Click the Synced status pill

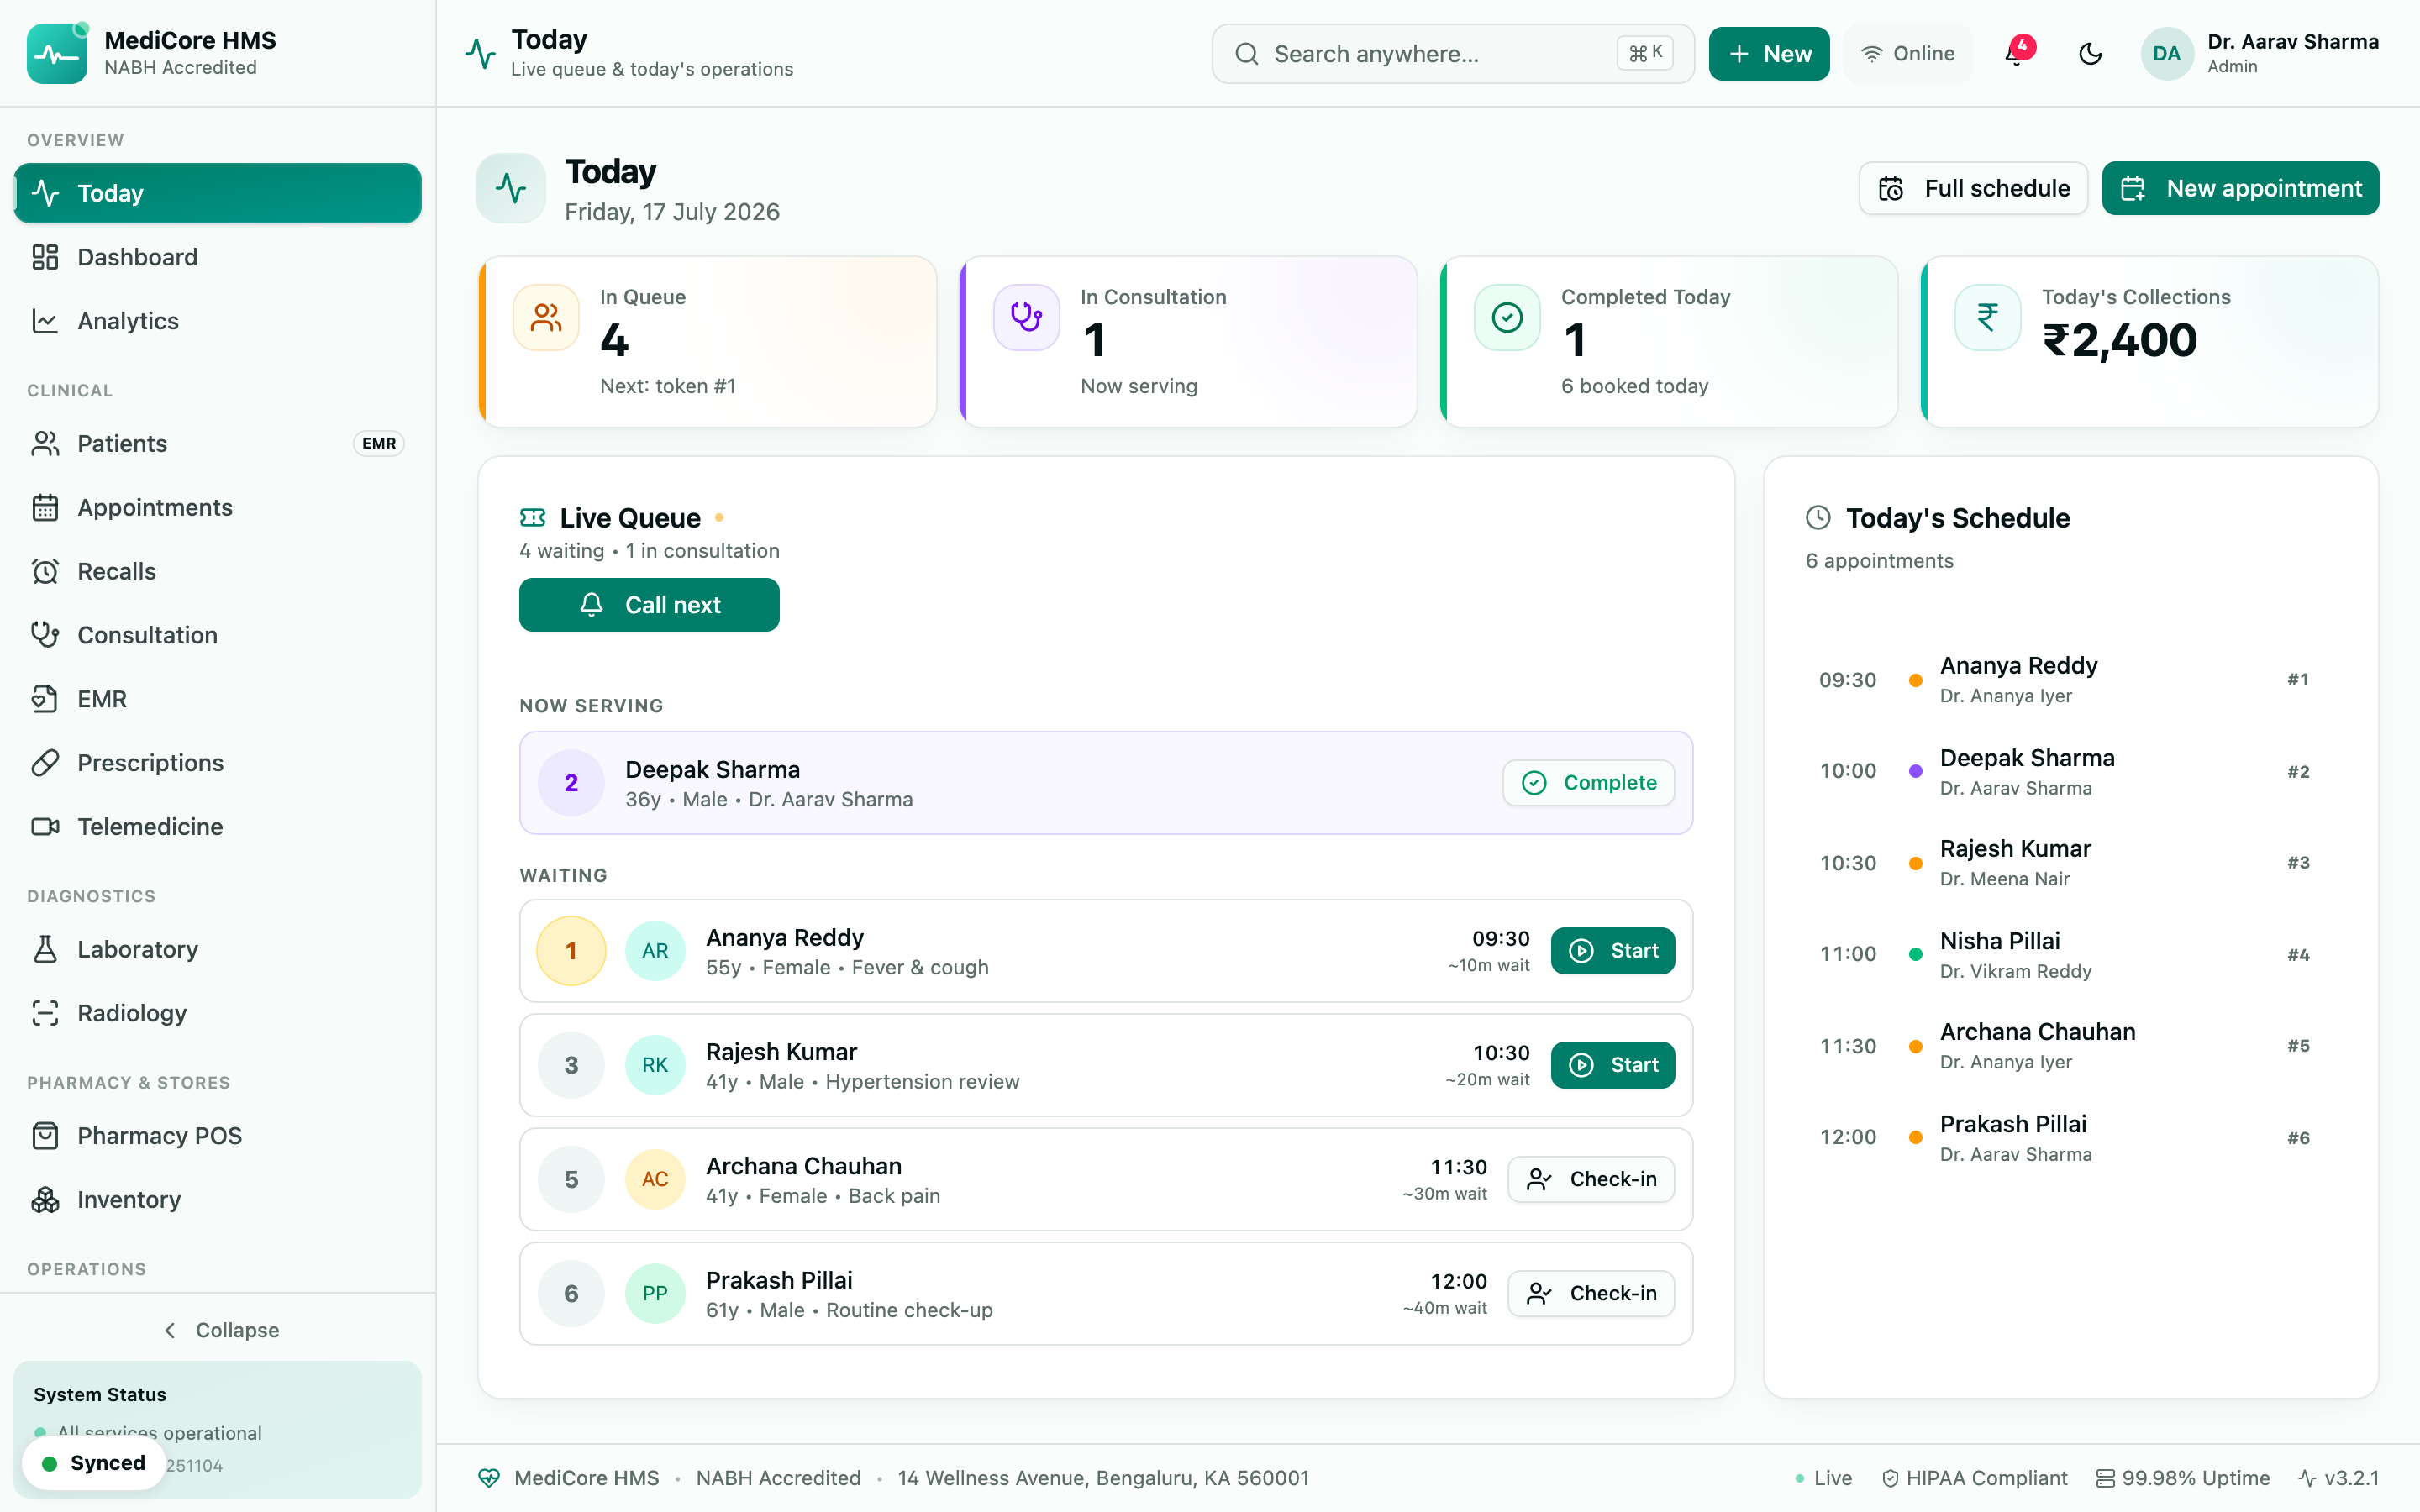point(94,1463)
